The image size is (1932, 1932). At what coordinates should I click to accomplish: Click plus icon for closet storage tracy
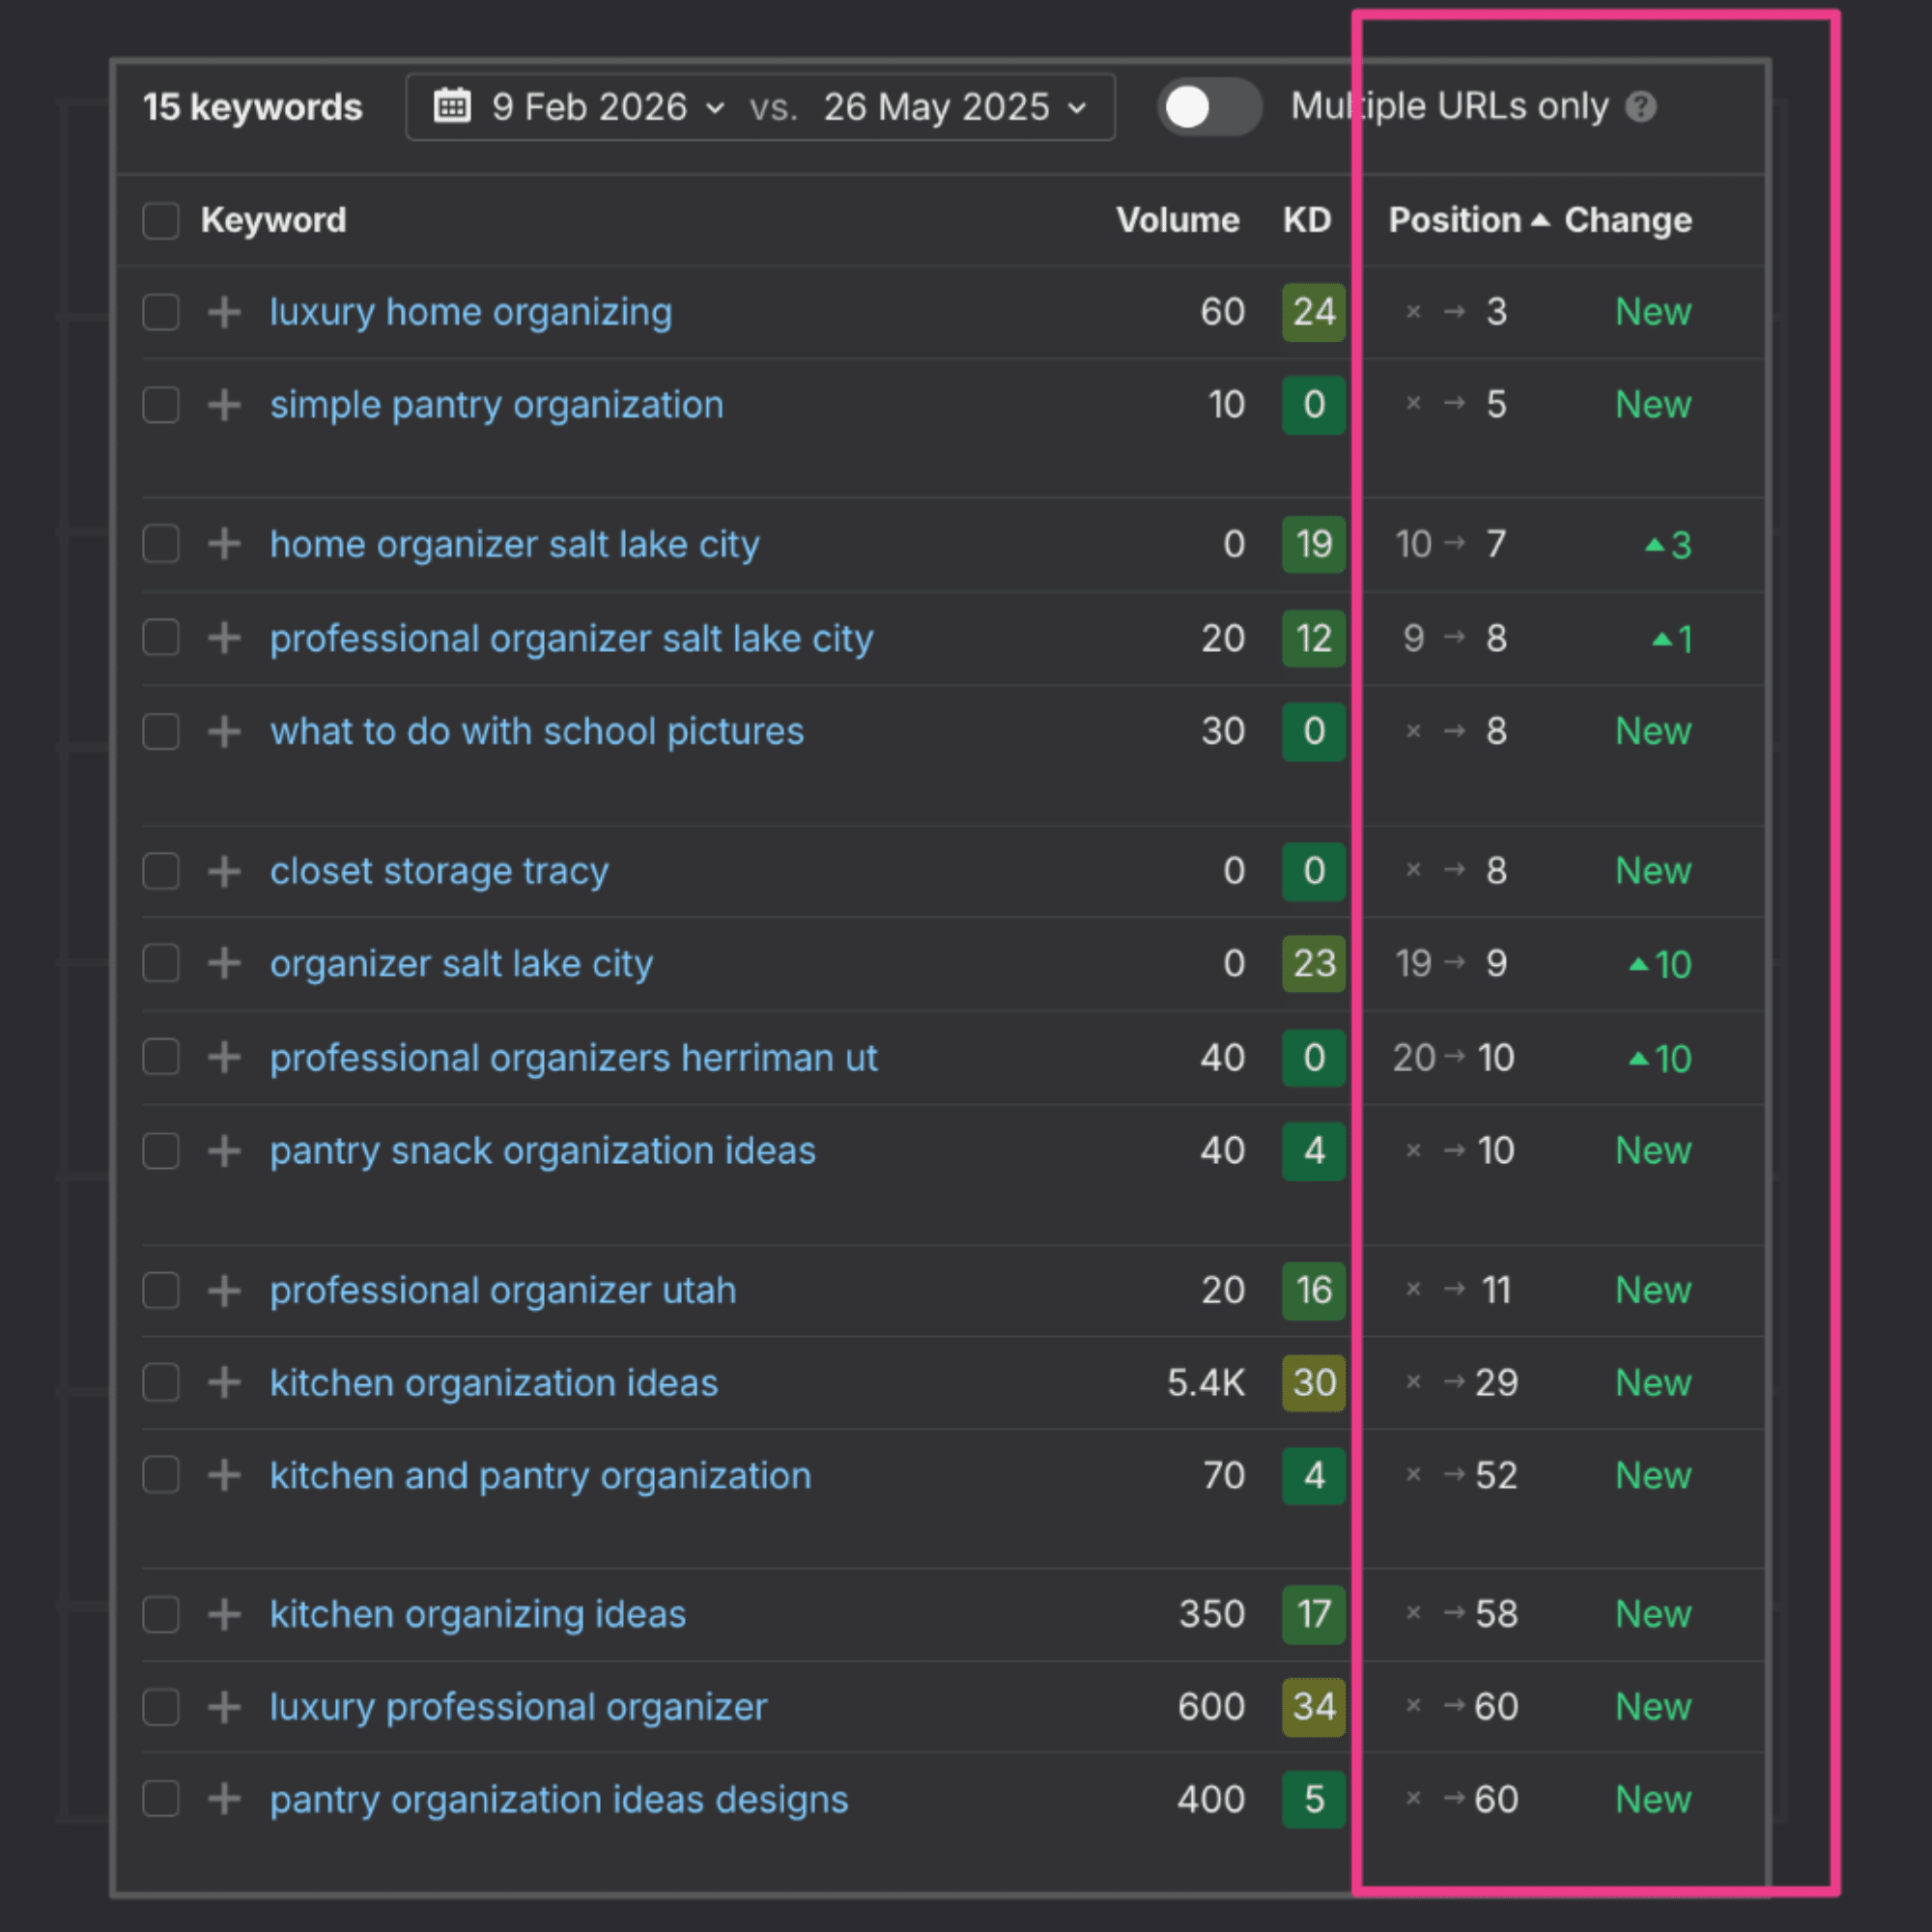(224, 871)
